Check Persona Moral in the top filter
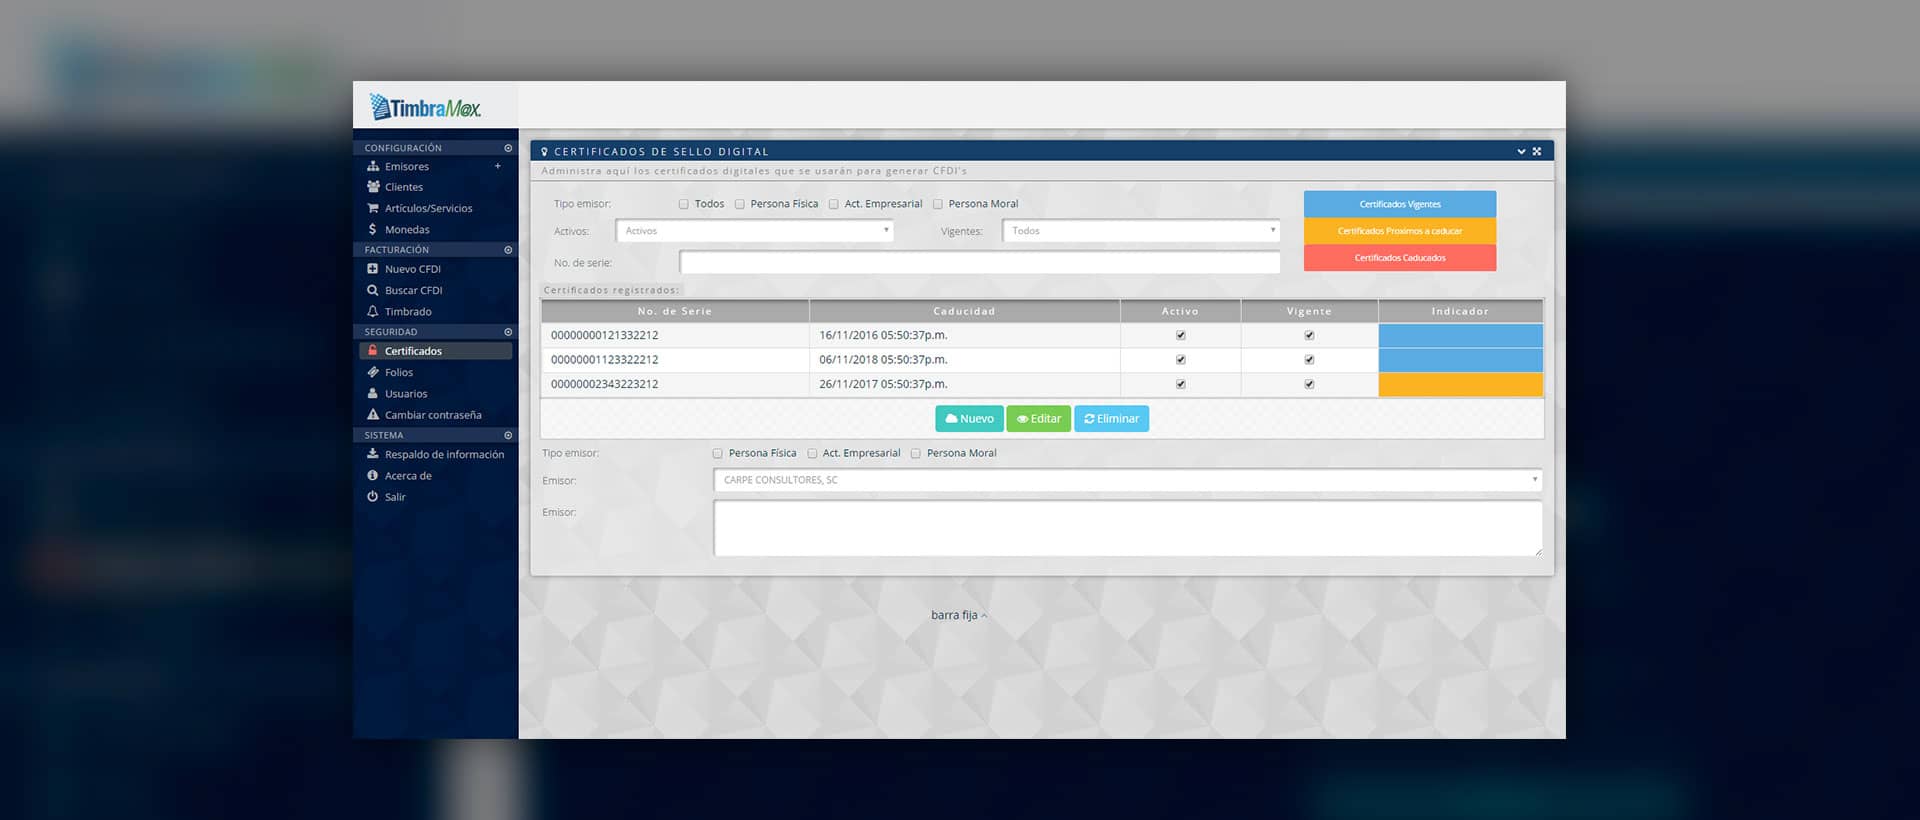 pyautogui.click(x=938, y=204)
